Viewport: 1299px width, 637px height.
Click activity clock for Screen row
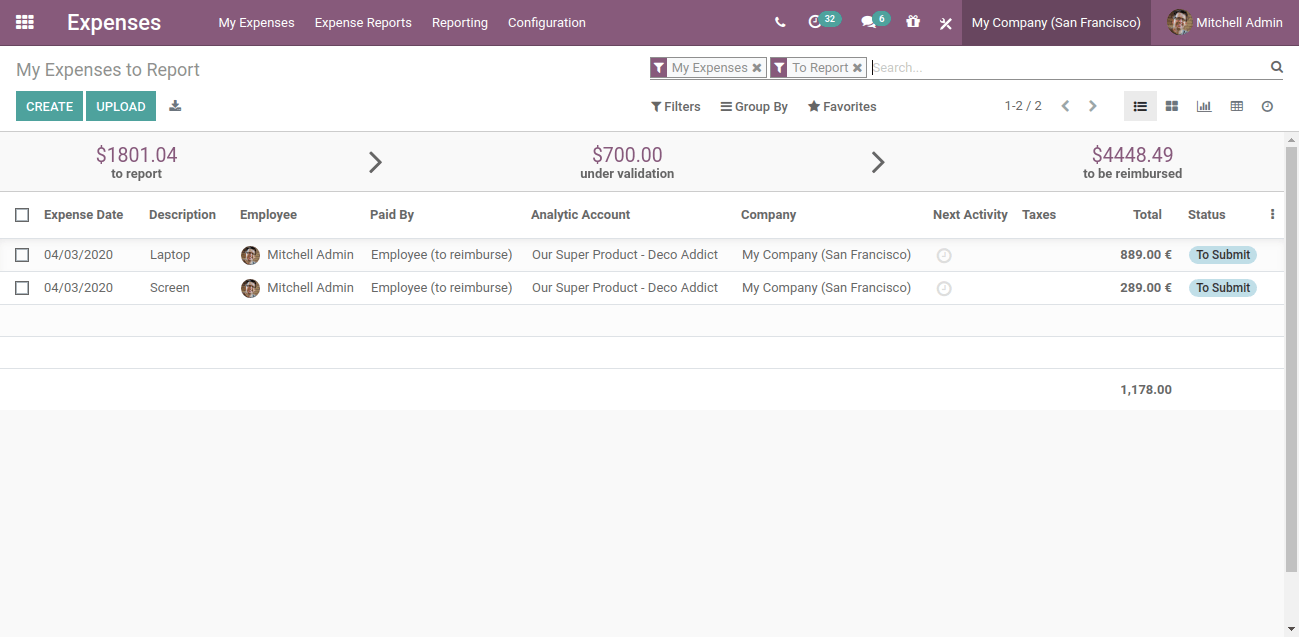(944, 288)
